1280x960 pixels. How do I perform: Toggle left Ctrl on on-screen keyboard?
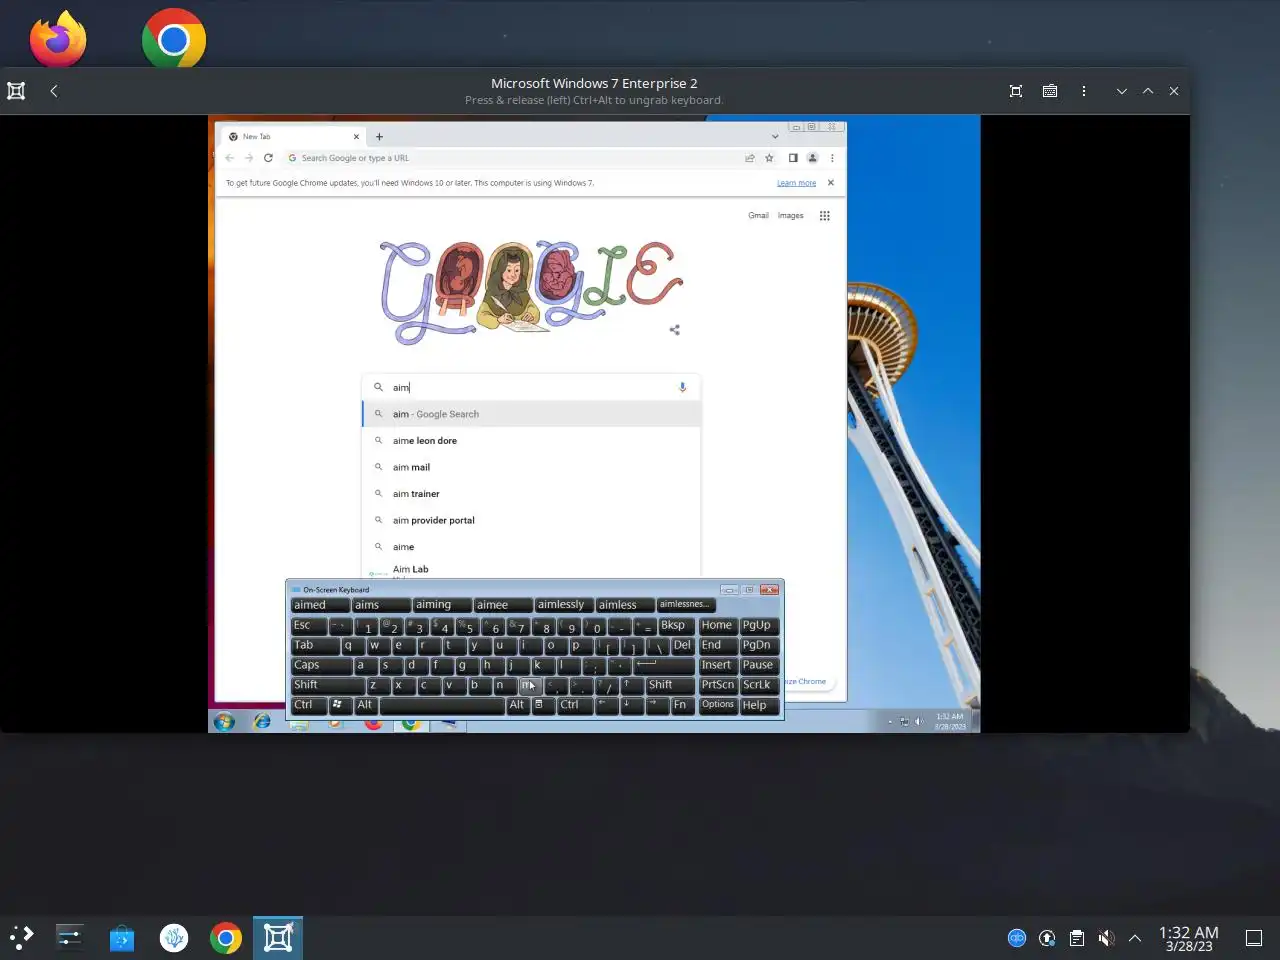click(x=309, y=705)
